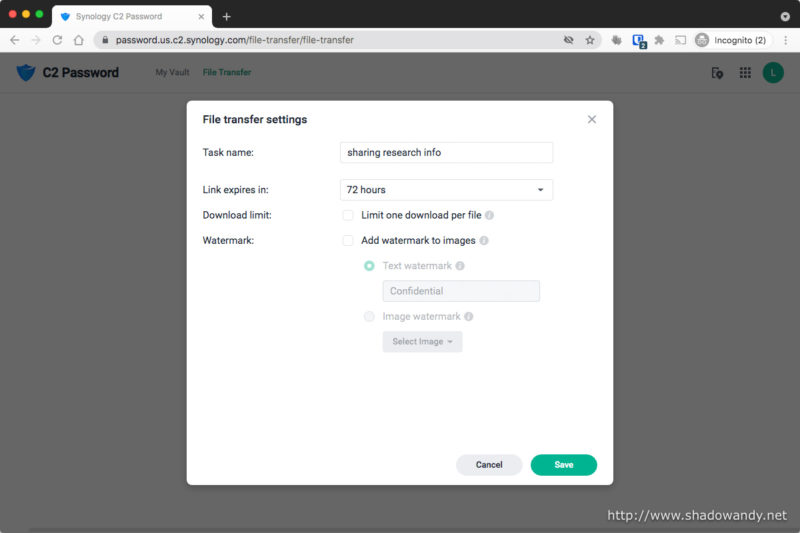This screenshot has height=533, width=800.
Task: Click the Confidential watermark text field
Action: (461, 291)
